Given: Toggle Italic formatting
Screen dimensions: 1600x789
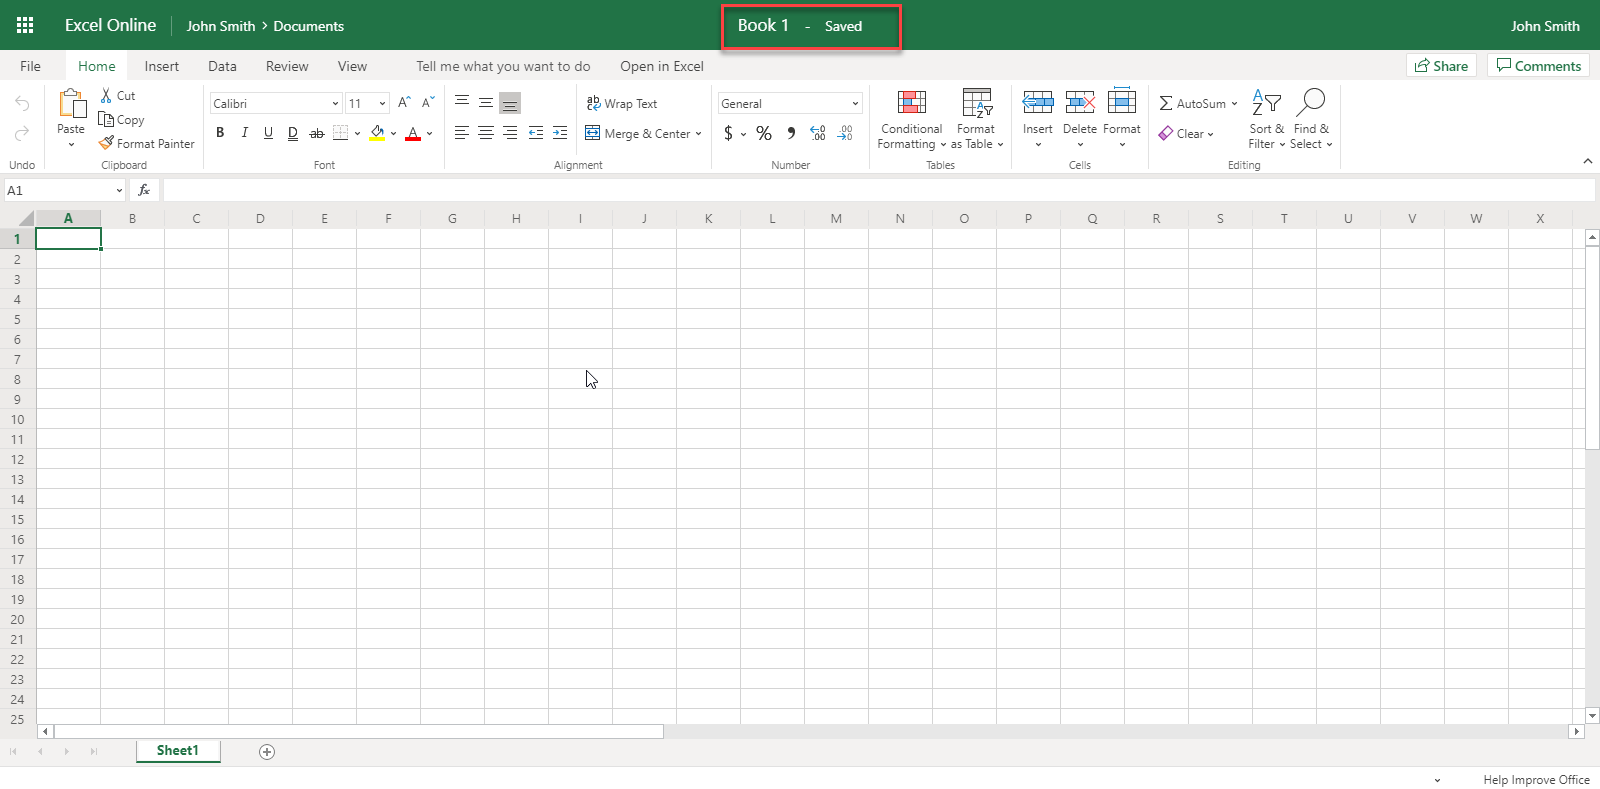Looking at the screenshot, I should click(244, 132).
